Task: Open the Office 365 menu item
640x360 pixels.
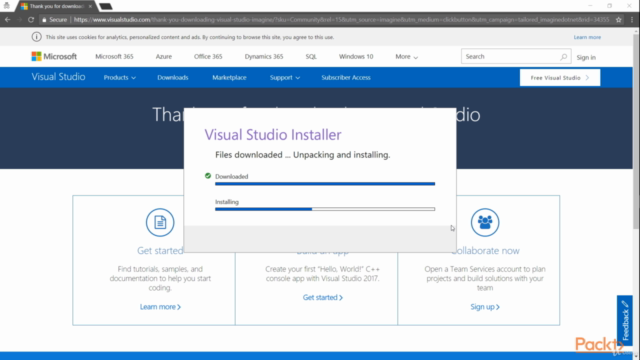Action: pos(208,56)
